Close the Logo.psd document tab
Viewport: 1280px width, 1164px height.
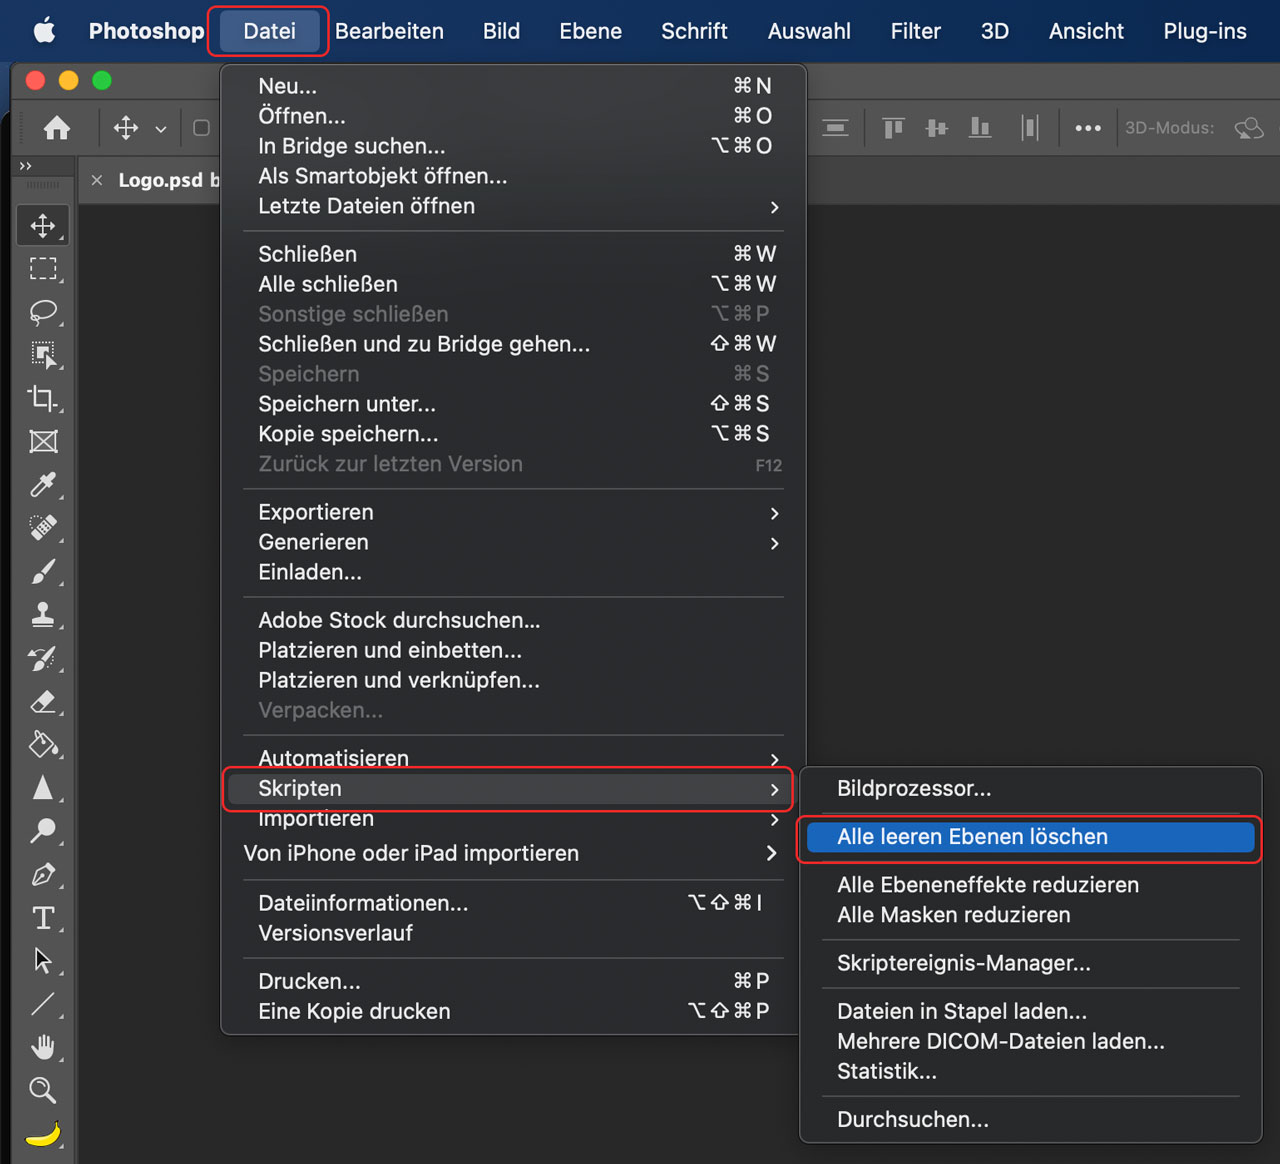[x=97, y=180]
